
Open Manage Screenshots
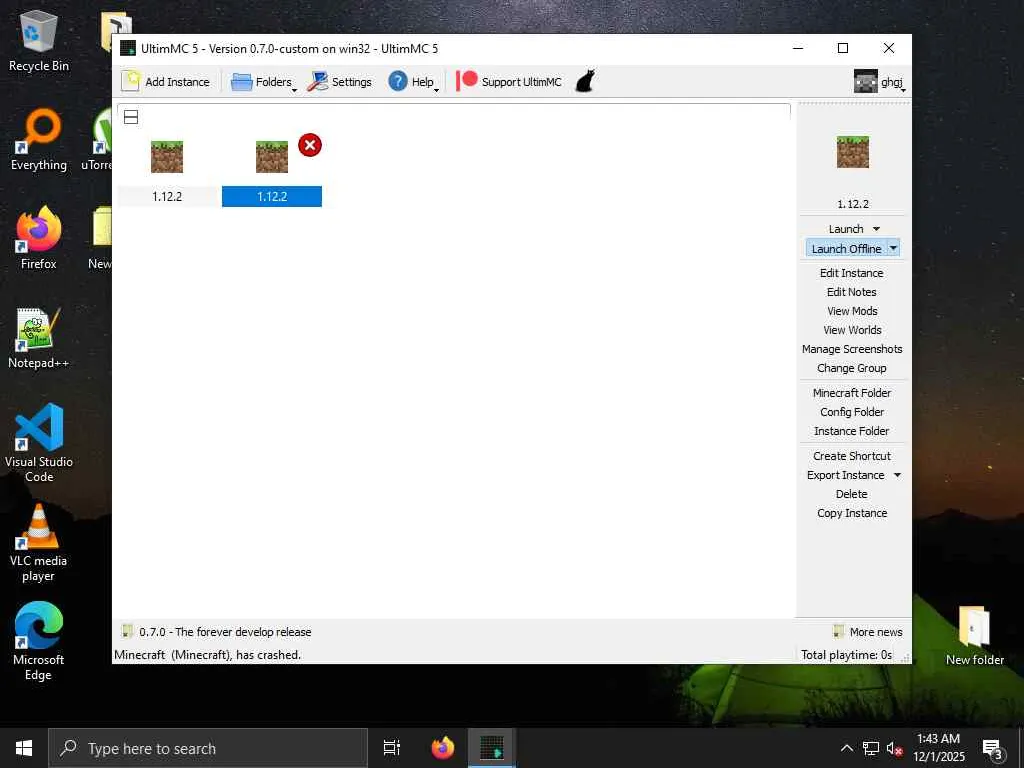(852, 349)
